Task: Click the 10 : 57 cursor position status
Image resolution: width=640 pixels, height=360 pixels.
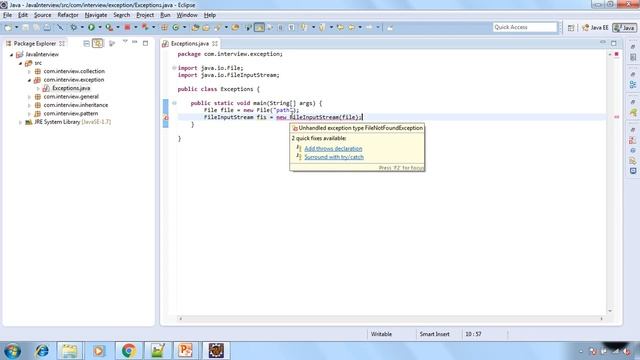Action: 473,334
